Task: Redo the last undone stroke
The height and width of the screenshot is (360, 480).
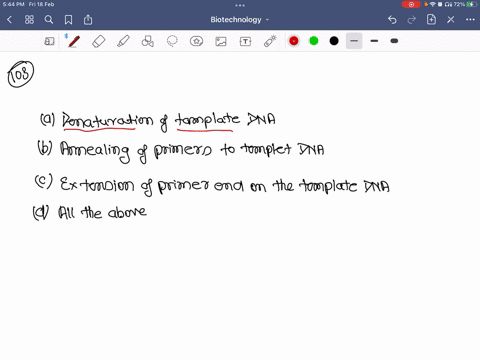Action: (412, 20)
